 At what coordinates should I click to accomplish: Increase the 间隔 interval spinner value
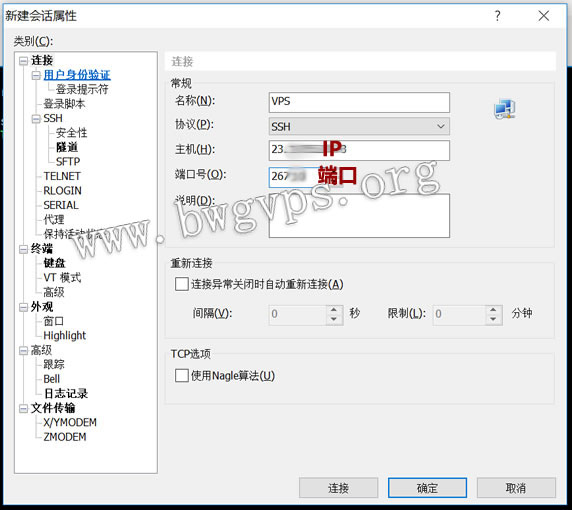pyautogui.click(x=334, y=310)
